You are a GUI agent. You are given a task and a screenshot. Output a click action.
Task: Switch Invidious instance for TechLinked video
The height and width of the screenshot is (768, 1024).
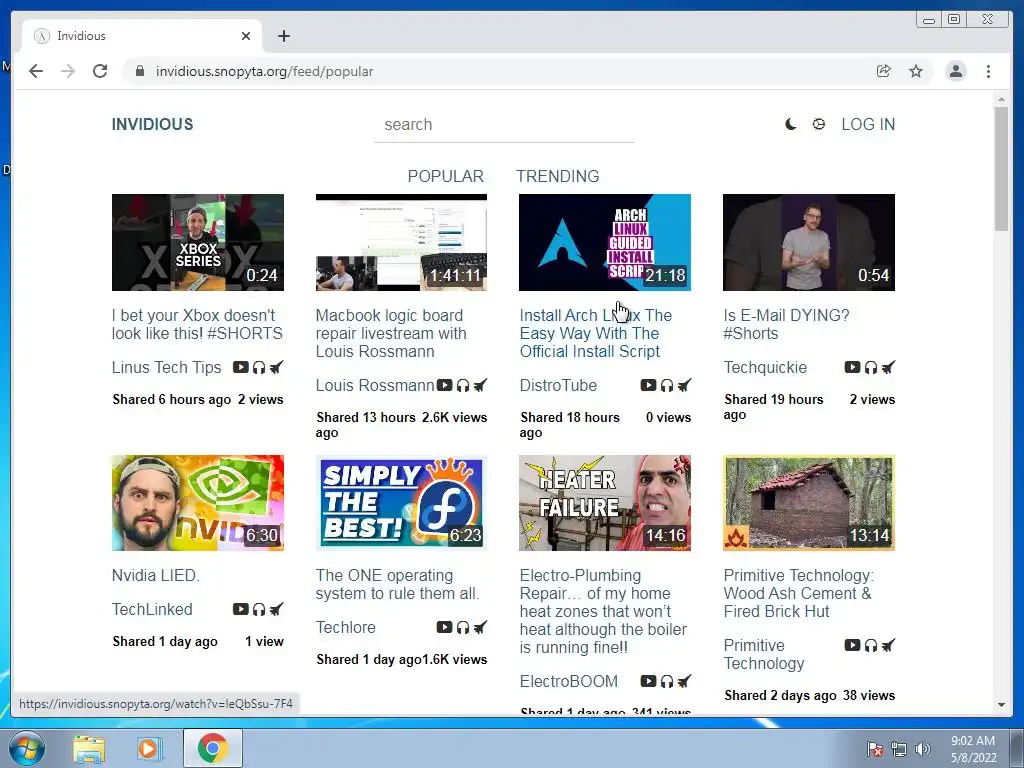coord(277,609)
